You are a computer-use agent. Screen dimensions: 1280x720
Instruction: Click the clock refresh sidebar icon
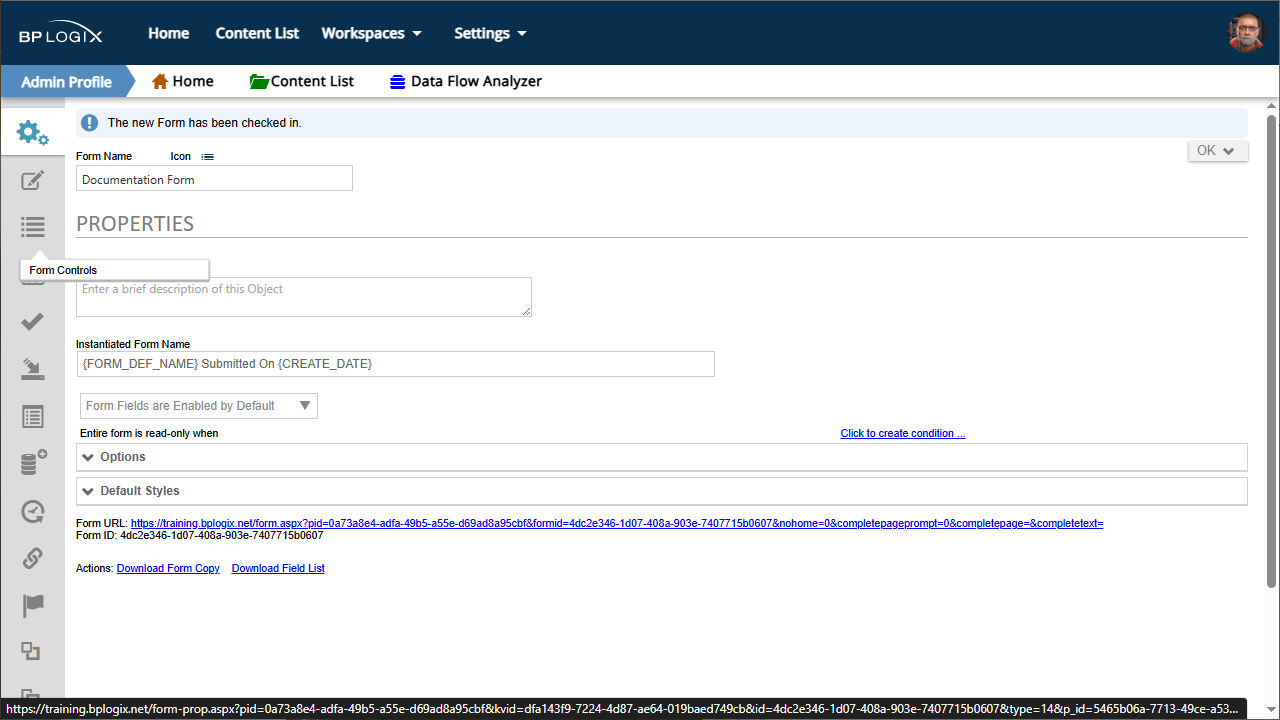coord(32,511)
